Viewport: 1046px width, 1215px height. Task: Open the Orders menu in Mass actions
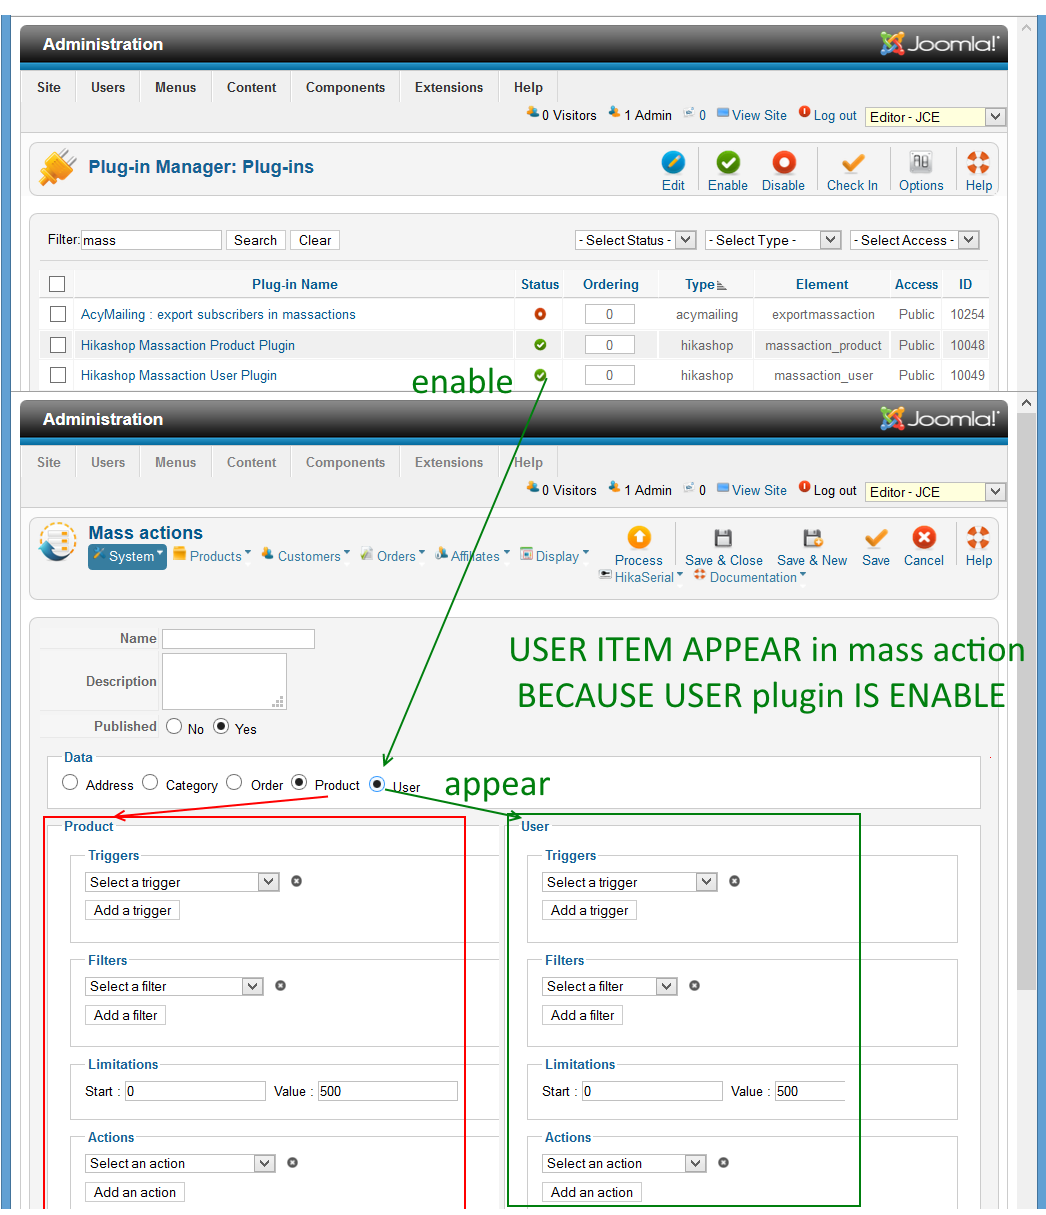point(393,556)
